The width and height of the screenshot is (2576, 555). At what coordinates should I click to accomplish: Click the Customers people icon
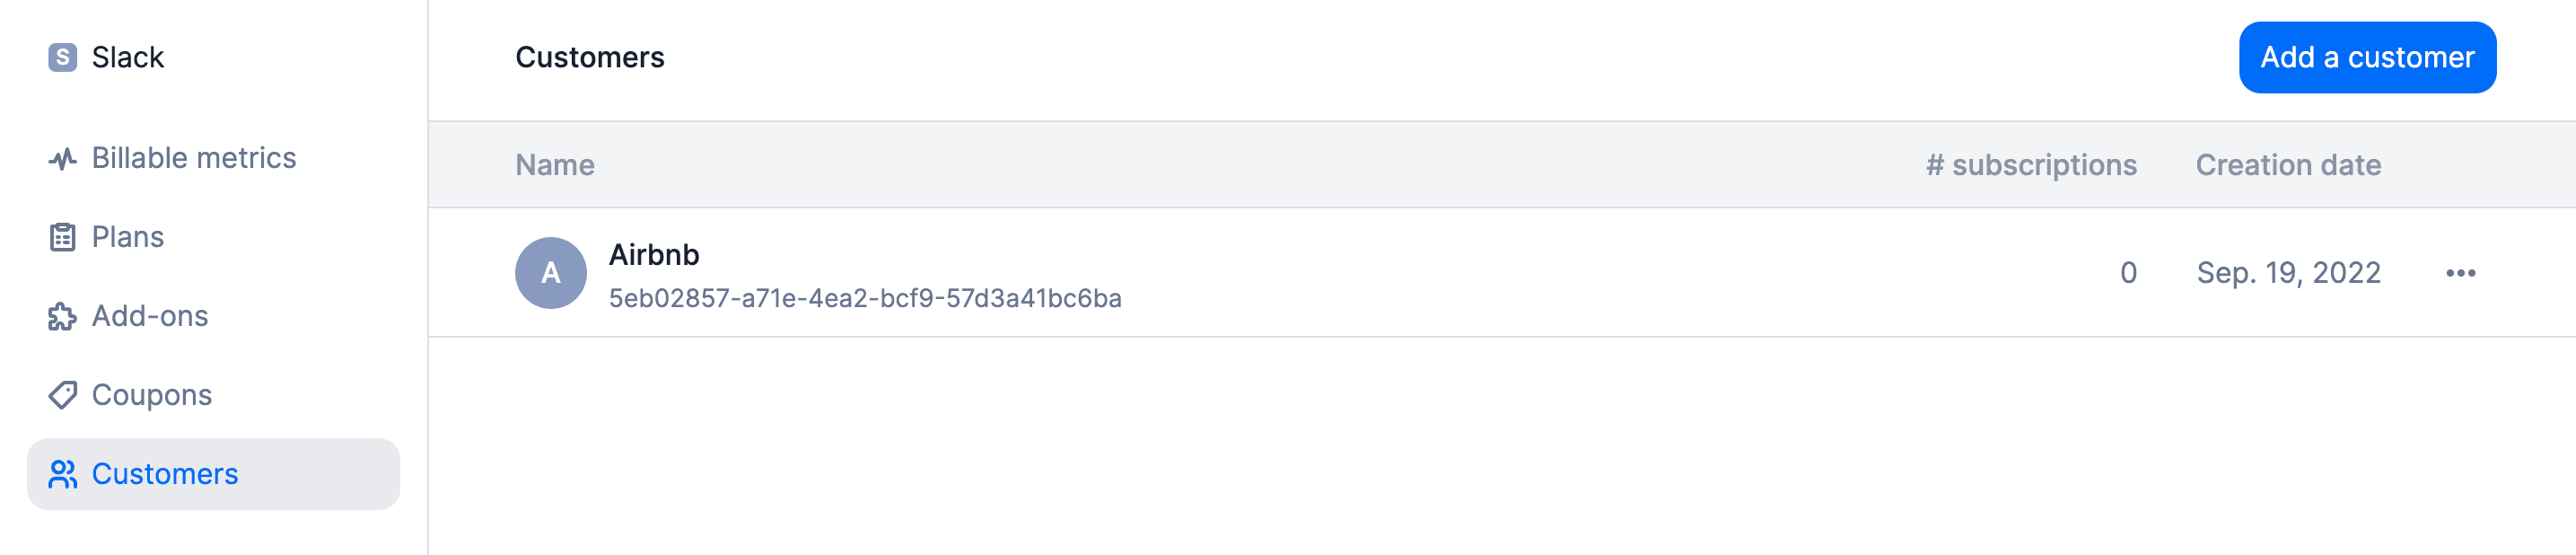point(62,474)
